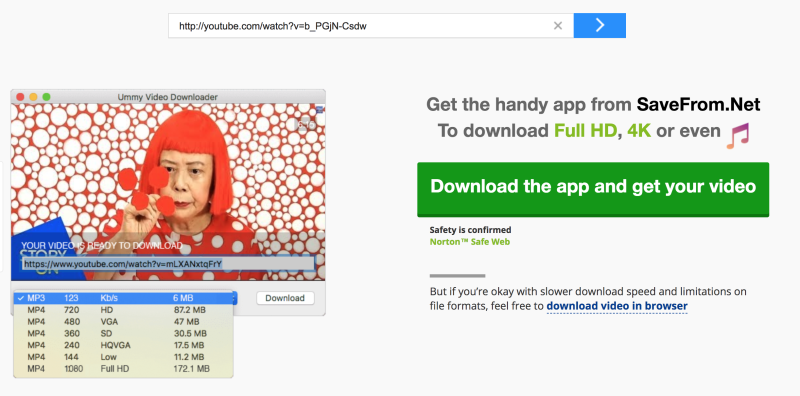Choose MP4 480 VGA 47 MB option
Screen dimensions: 800x396
pyautogui.click(x=123, y=321)
